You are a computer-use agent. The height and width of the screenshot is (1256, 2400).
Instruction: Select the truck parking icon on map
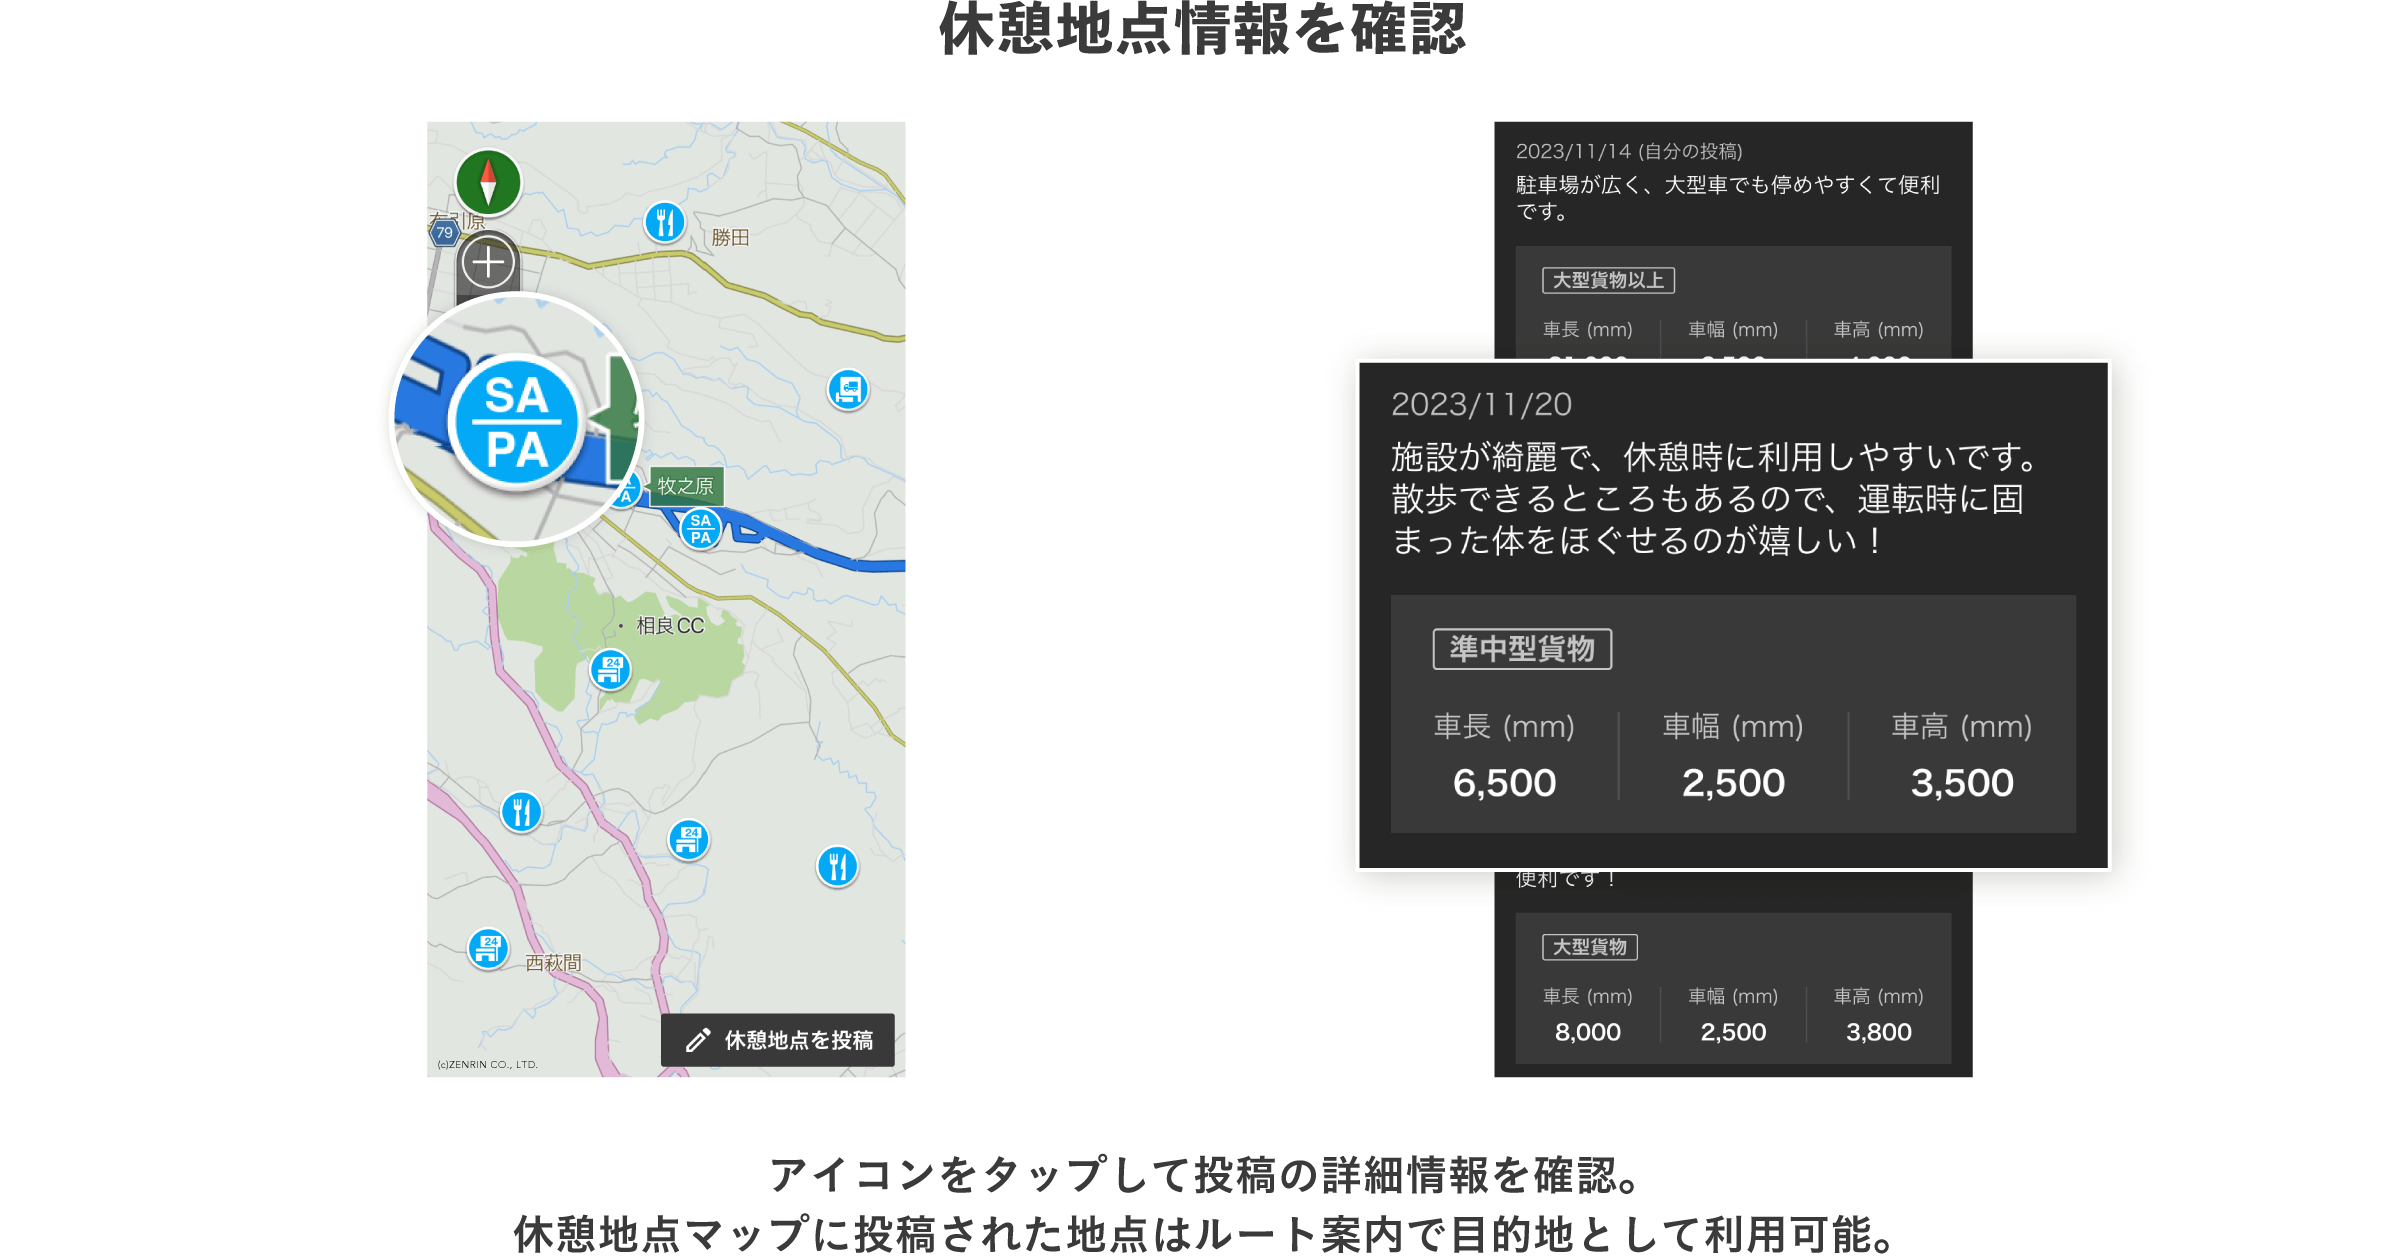(848, 389)
